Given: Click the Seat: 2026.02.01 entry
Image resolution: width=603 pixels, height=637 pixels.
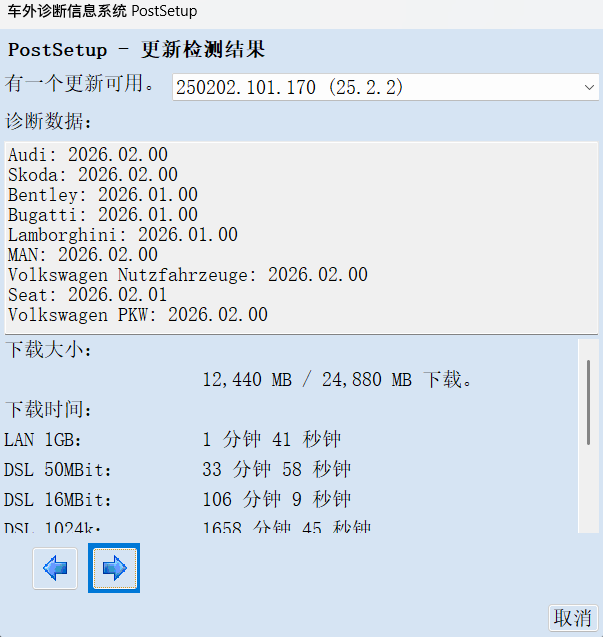Looking at the screenshot, I should [87, 295].
